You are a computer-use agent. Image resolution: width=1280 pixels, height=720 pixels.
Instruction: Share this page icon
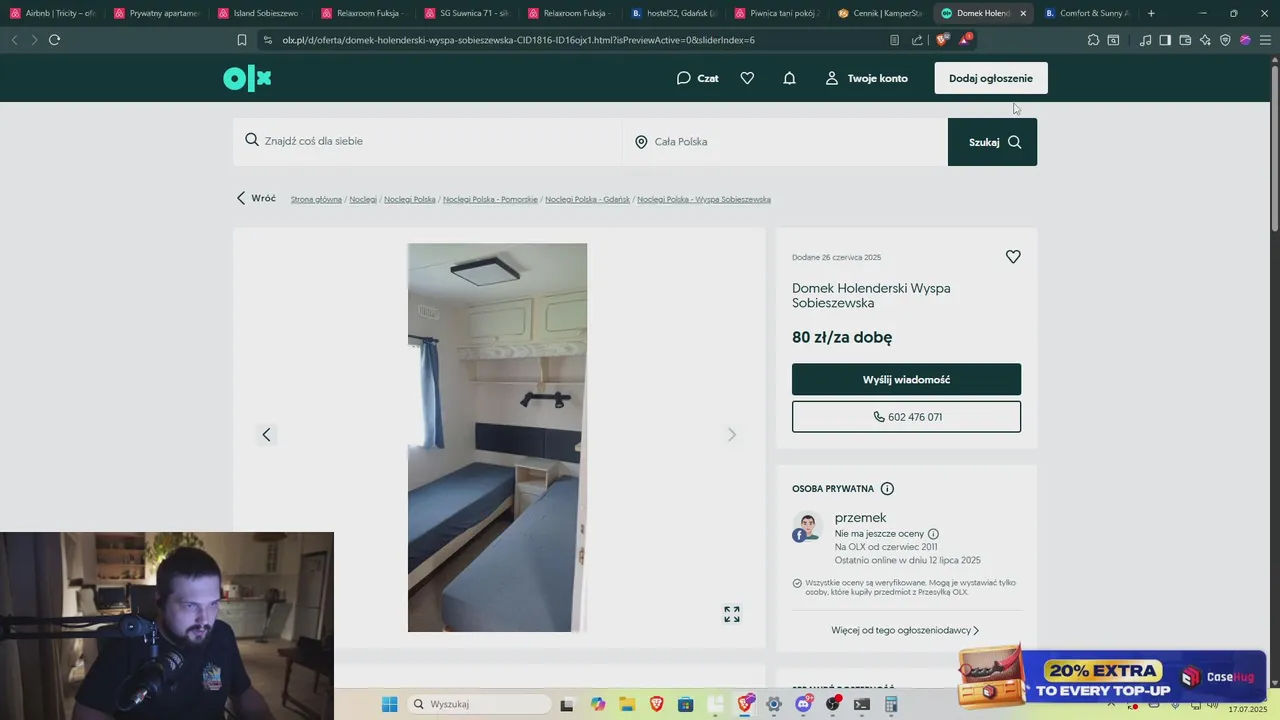[917, 40]
